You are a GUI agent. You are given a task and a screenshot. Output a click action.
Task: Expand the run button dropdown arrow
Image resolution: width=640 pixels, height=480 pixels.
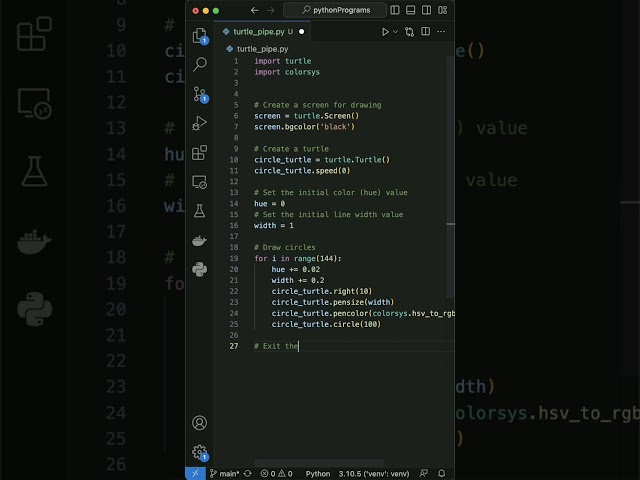point(395,32)
